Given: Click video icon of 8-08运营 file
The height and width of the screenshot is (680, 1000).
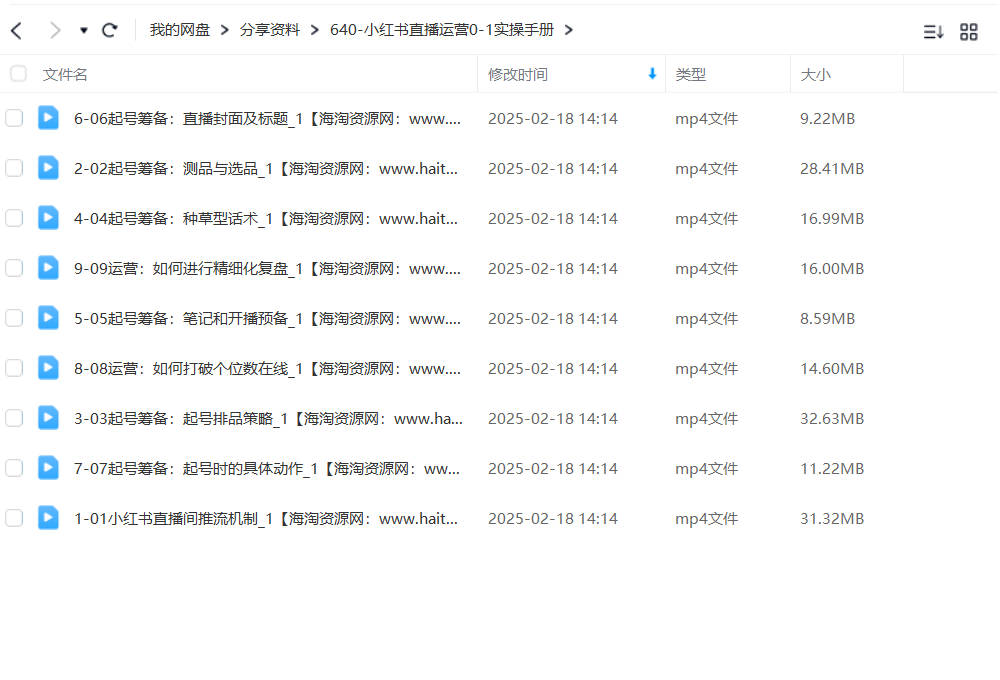Looking at the screenshot, I should (x=48, y=367).
